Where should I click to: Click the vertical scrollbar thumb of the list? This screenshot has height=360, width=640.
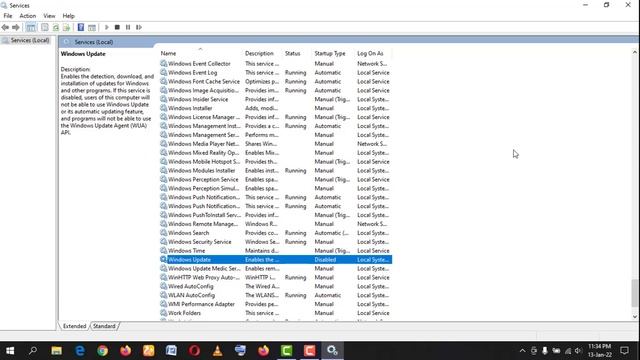635,293
